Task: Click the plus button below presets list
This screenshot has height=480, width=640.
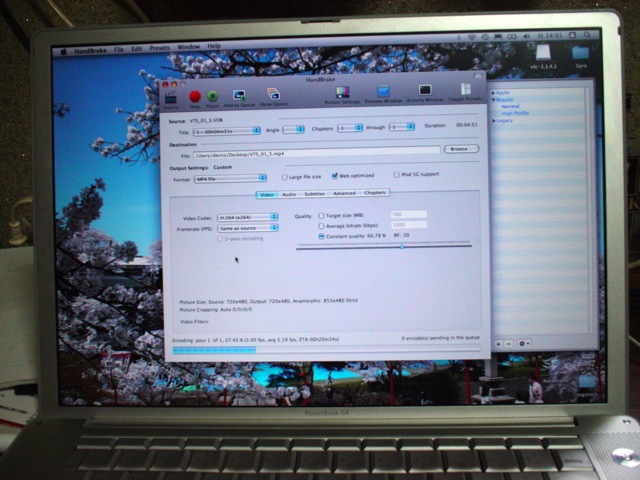Action: (x=498, y=344)
